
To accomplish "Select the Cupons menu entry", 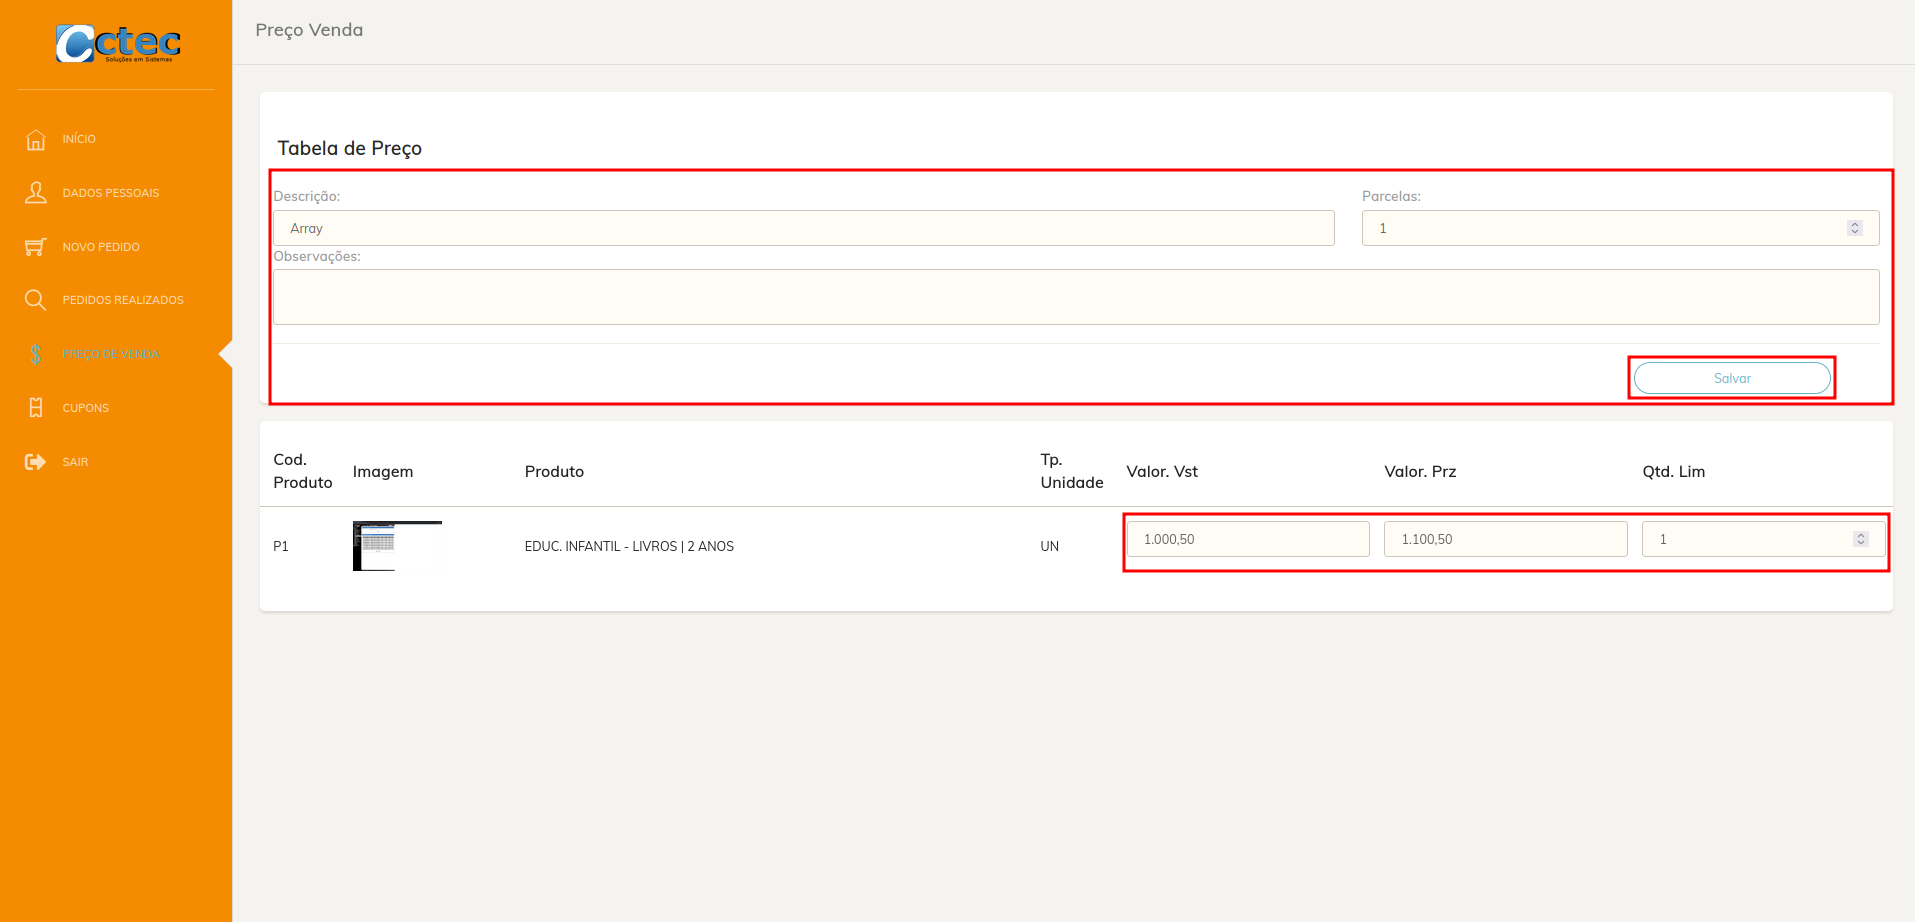I will point(86,408).
